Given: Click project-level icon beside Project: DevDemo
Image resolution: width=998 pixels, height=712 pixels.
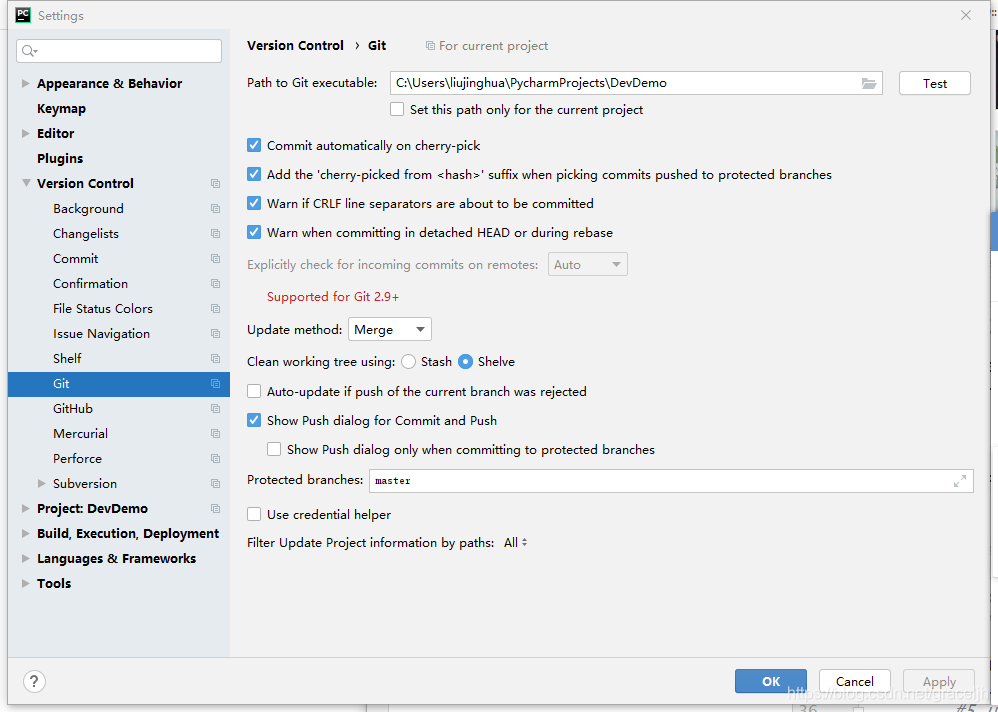Looking at the screenshot, I should (x=215, y=508).
